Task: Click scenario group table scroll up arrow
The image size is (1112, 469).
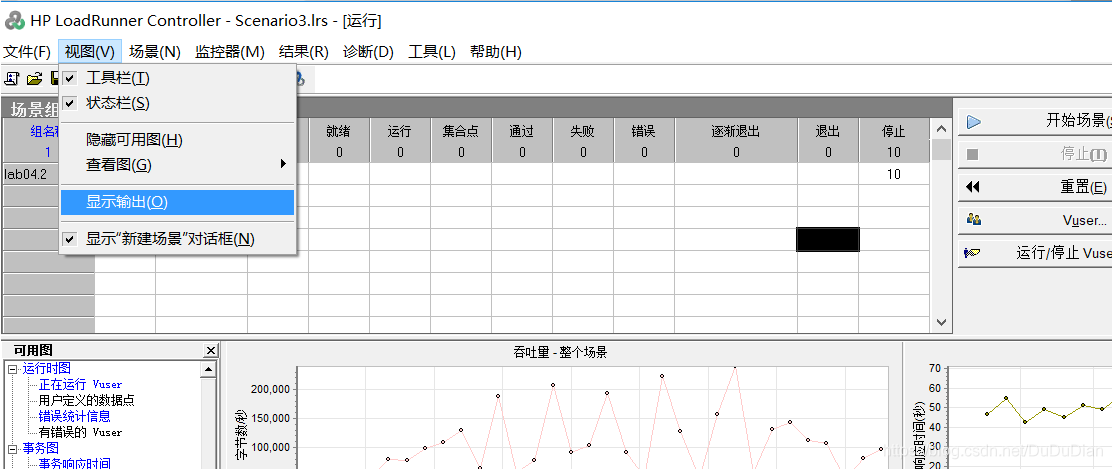Action: click(941, 129)
